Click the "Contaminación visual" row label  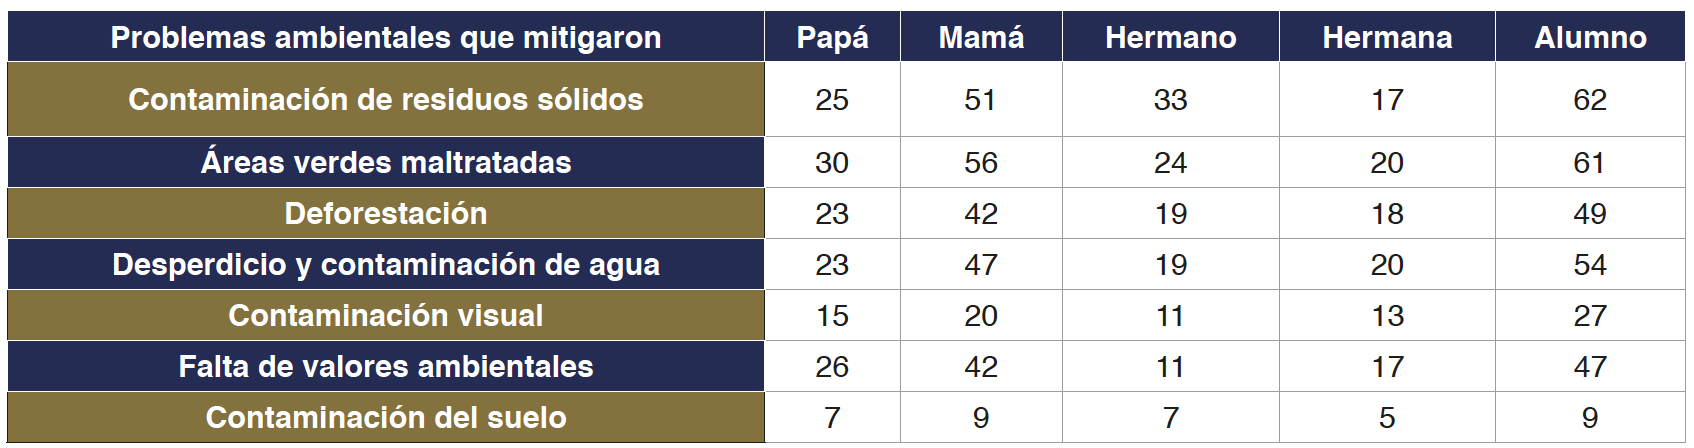[x=386, y=316]
